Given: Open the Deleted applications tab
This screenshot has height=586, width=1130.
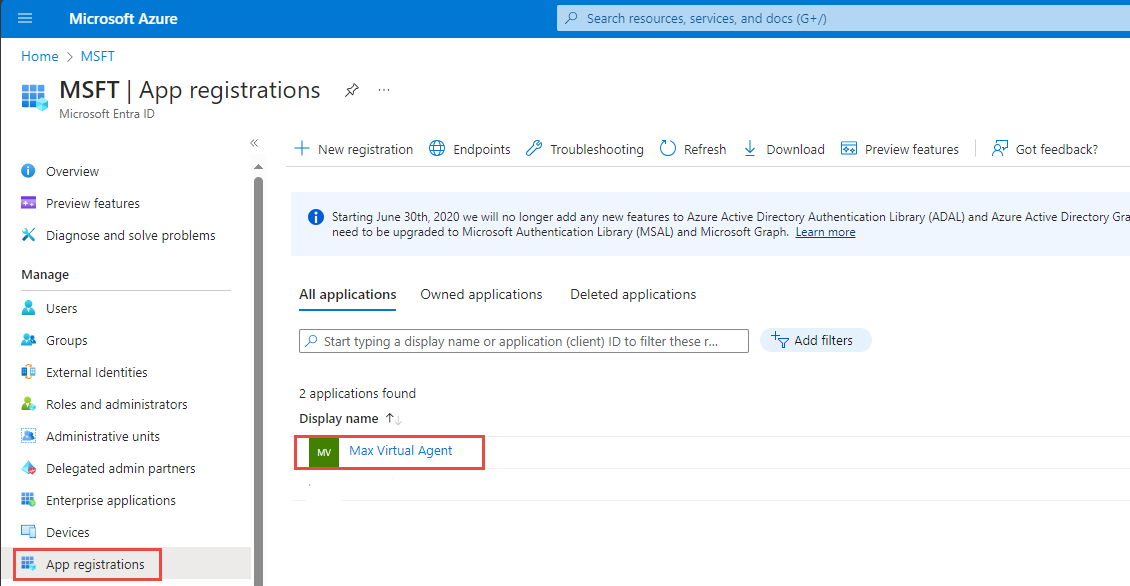Looking at the screenshot, I should [632, 294].
